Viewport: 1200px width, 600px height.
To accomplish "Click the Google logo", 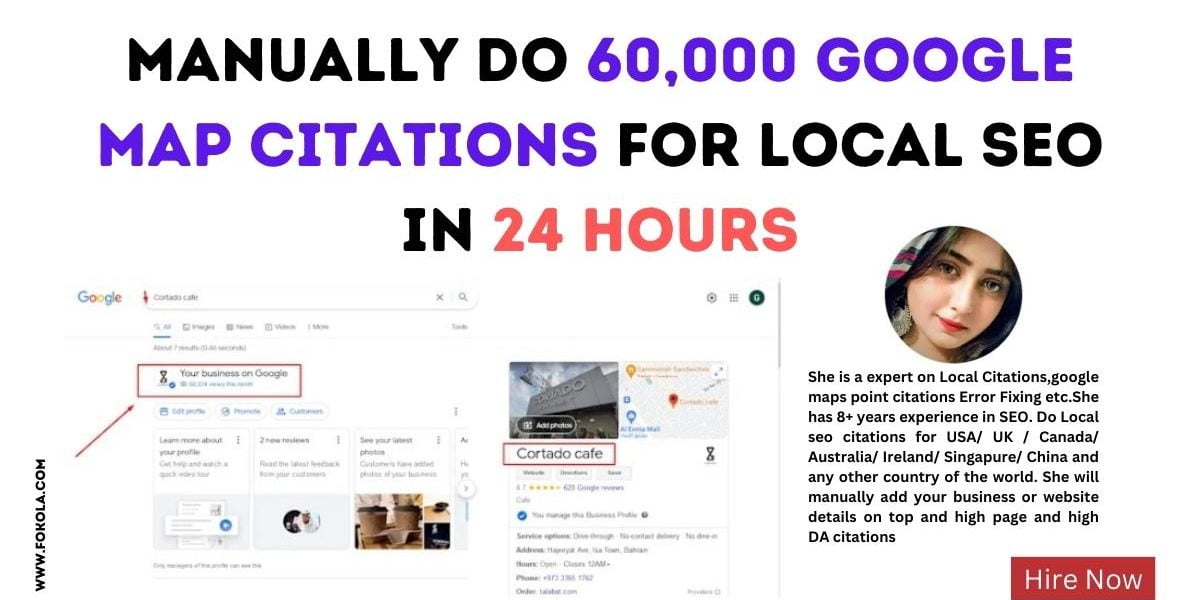I will pos(100,297).
